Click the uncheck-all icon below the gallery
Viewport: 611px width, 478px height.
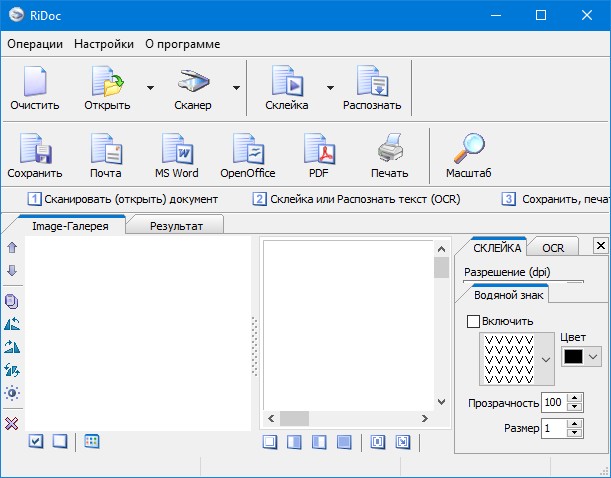coord(59,441)
